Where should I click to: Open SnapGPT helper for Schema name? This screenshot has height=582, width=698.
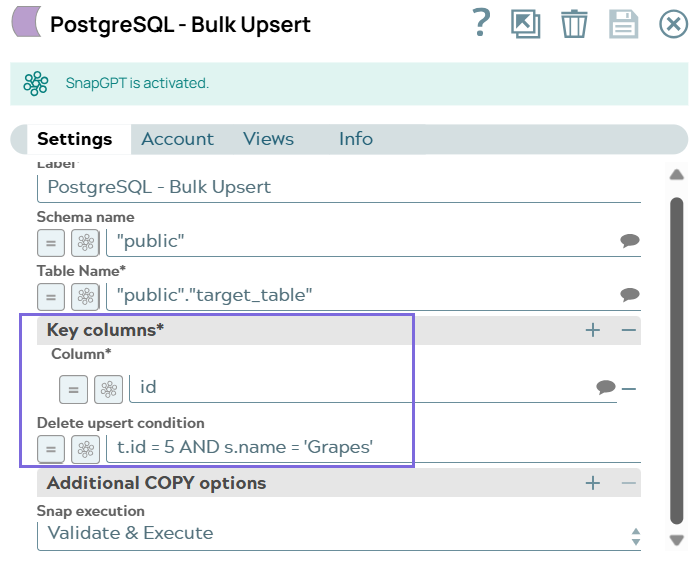[x=85, y=243]
